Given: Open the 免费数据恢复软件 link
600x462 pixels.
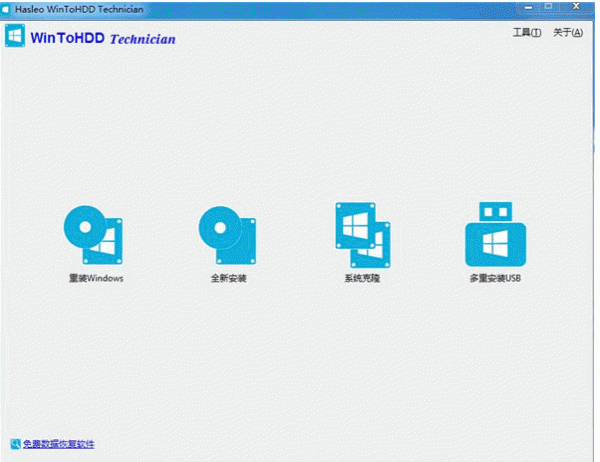Looking at the screenshot, I should (x=59, y=444).
